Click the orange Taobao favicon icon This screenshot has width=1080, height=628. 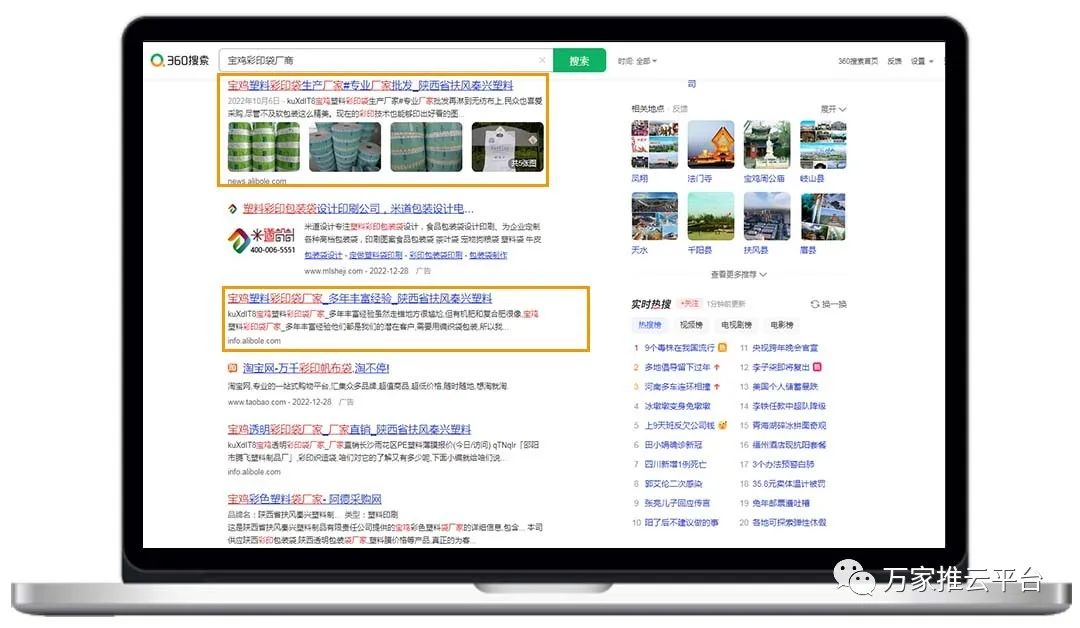pos(232,369)
